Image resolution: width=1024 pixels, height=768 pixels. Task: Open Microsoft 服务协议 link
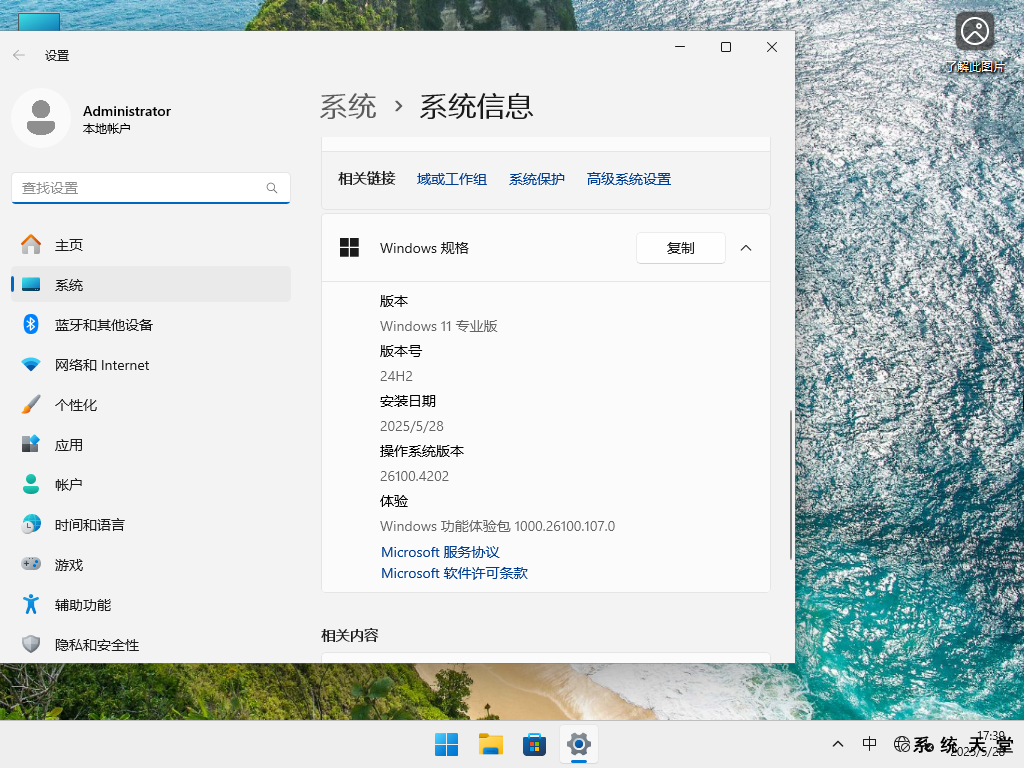click(x=440, y=552)
